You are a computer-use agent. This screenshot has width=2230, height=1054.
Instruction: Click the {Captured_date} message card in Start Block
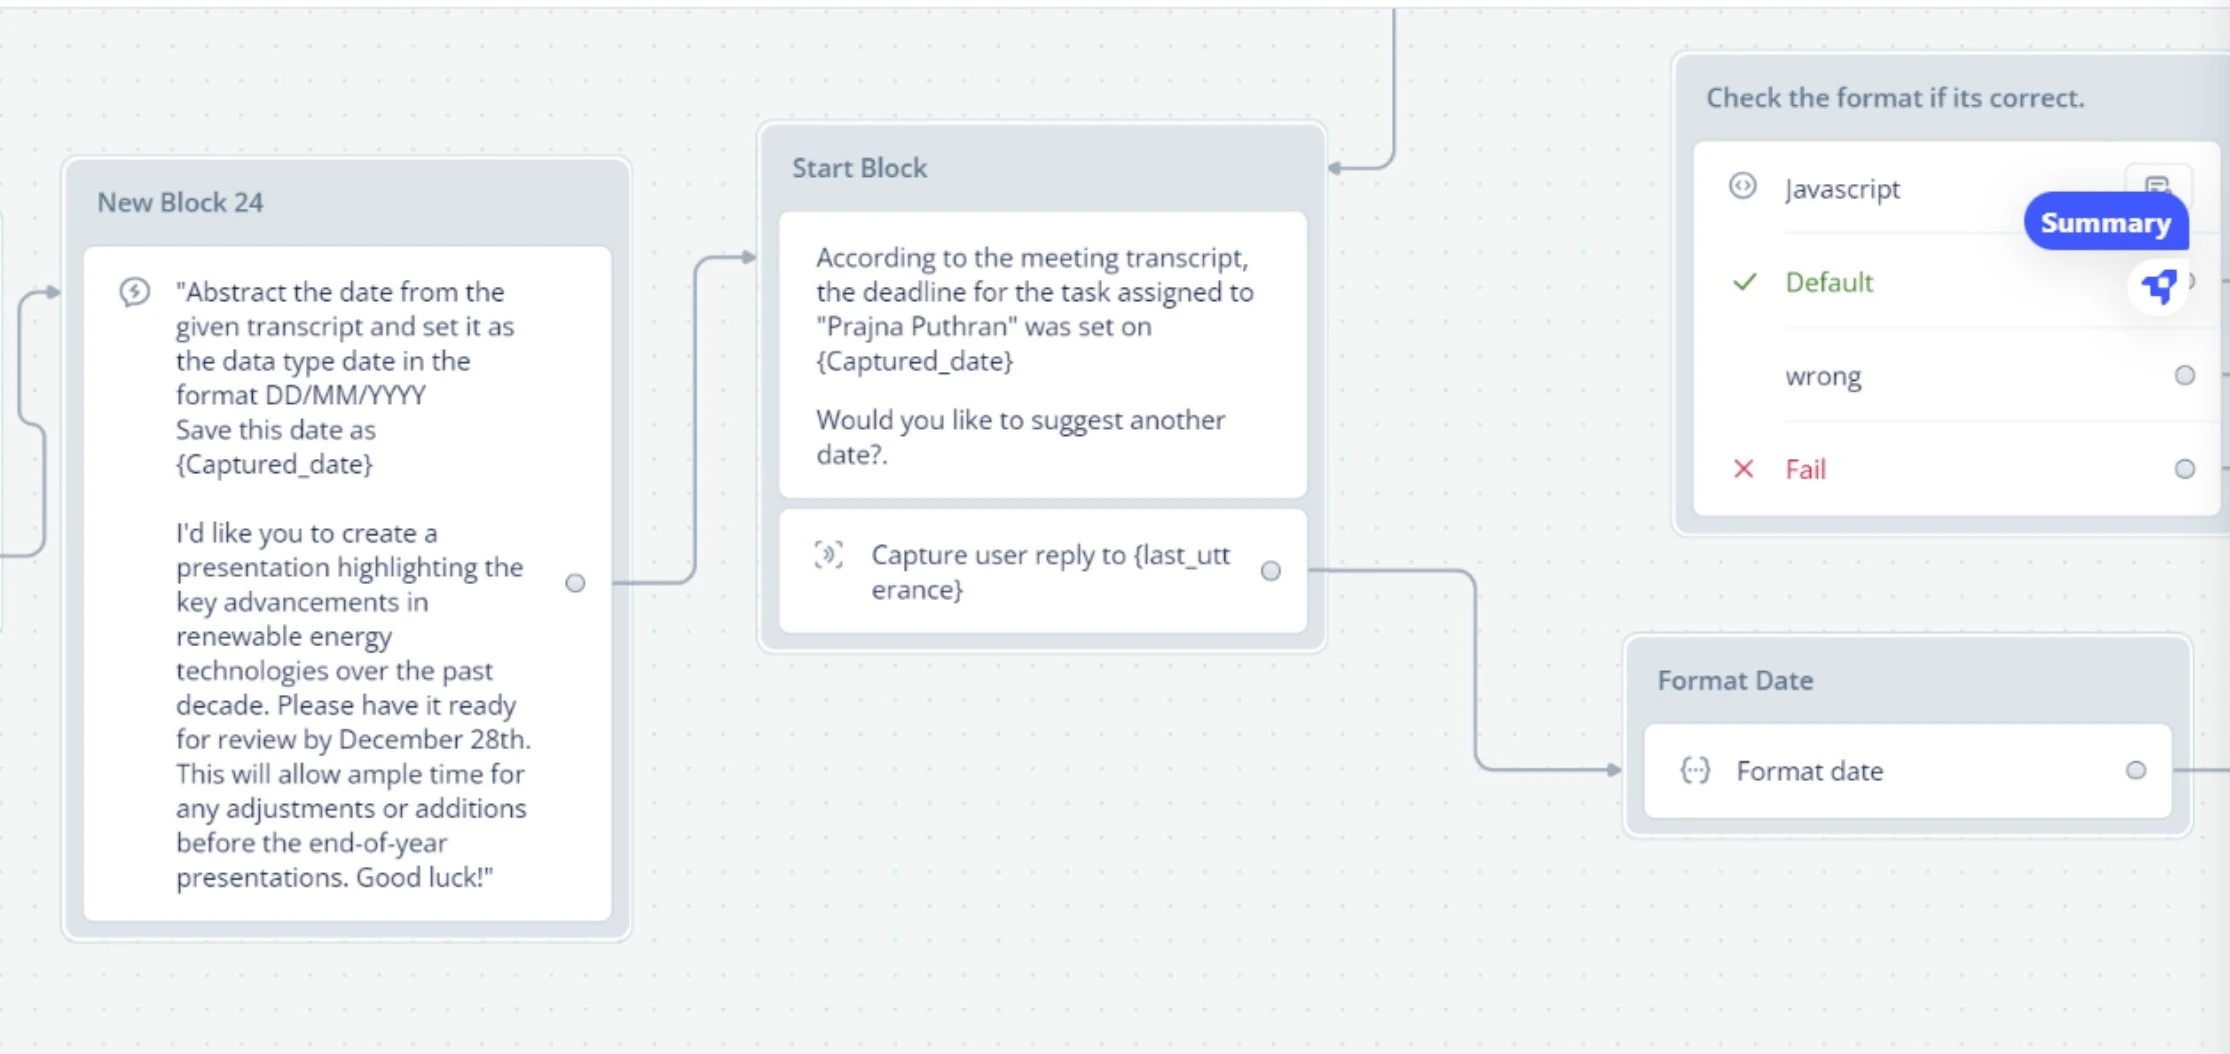pyautogui.click(x=1040, y=356)
